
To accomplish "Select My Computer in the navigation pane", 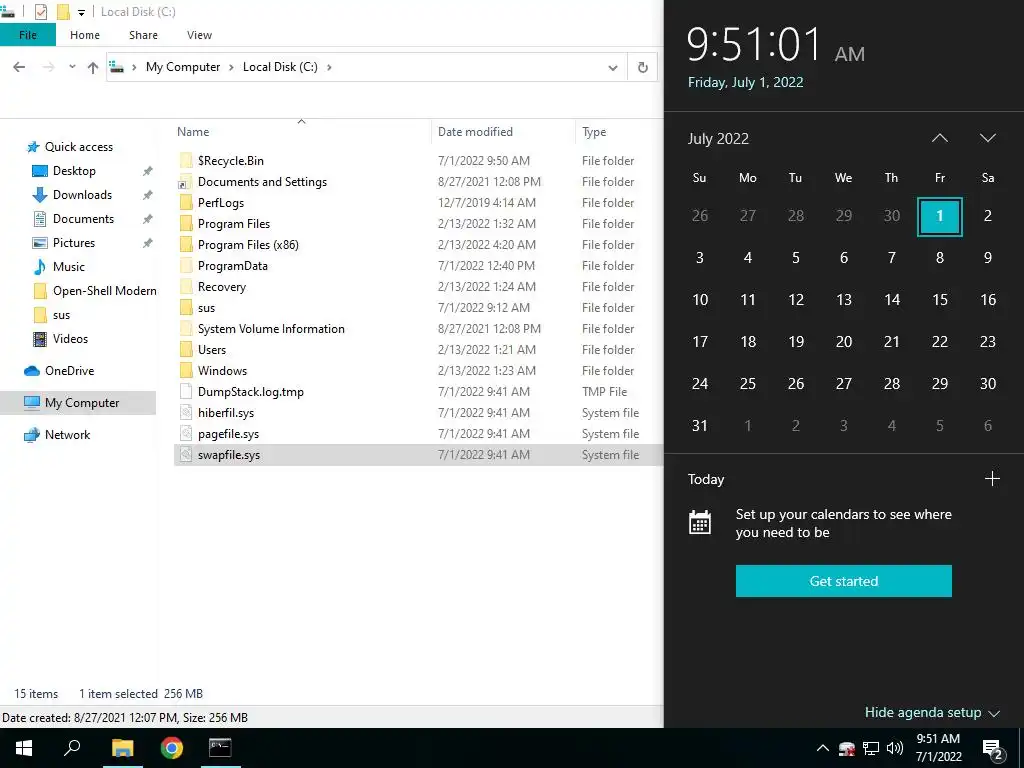I will (82, 403).
